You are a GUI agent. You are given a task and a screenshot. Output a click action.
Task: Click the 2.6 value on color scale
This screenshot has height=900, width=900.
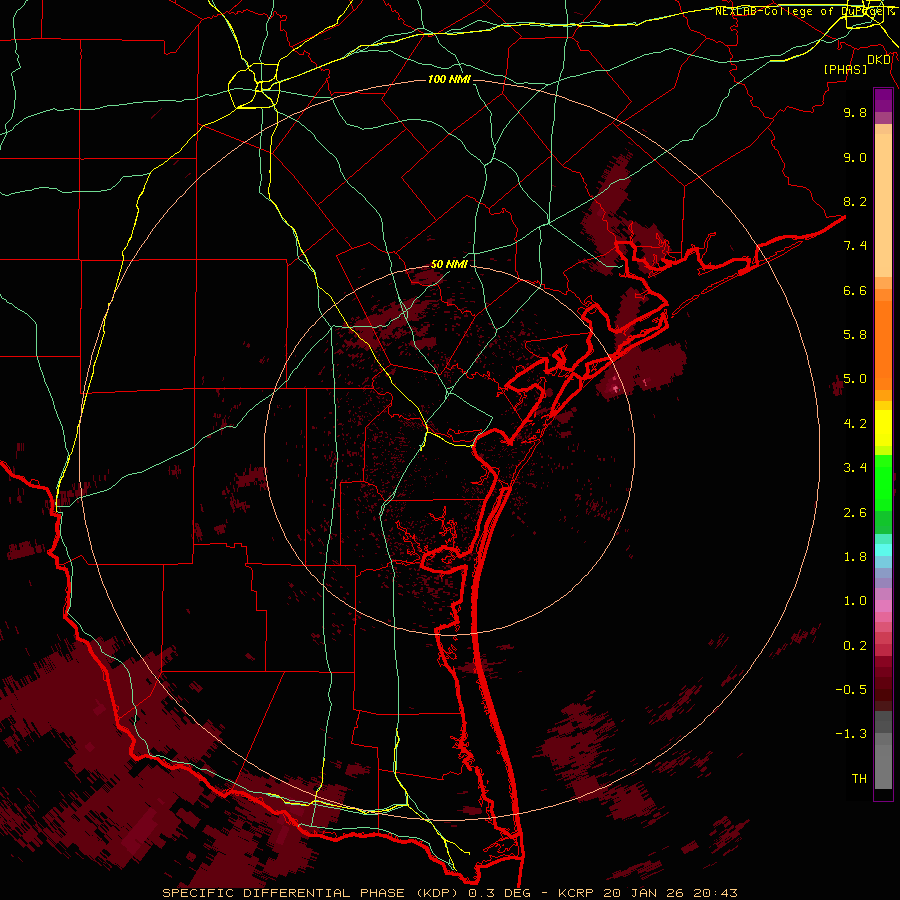point(855,513)
